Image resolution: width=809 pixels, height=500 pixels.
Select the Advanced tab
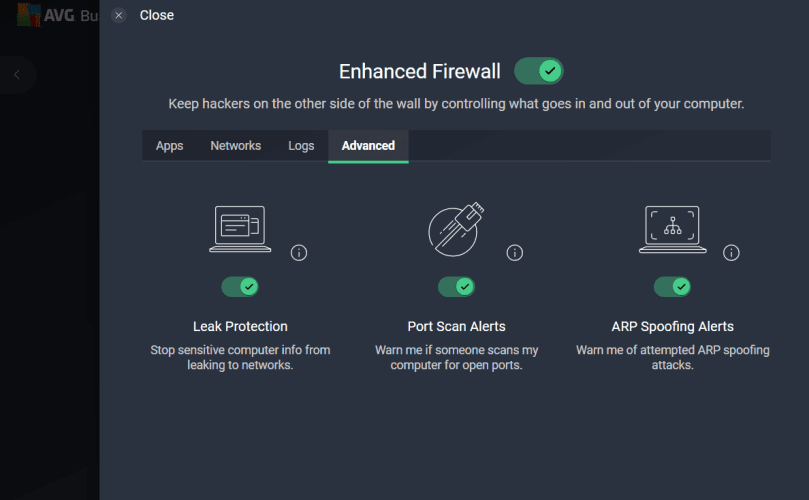click(x=368, y=146)
